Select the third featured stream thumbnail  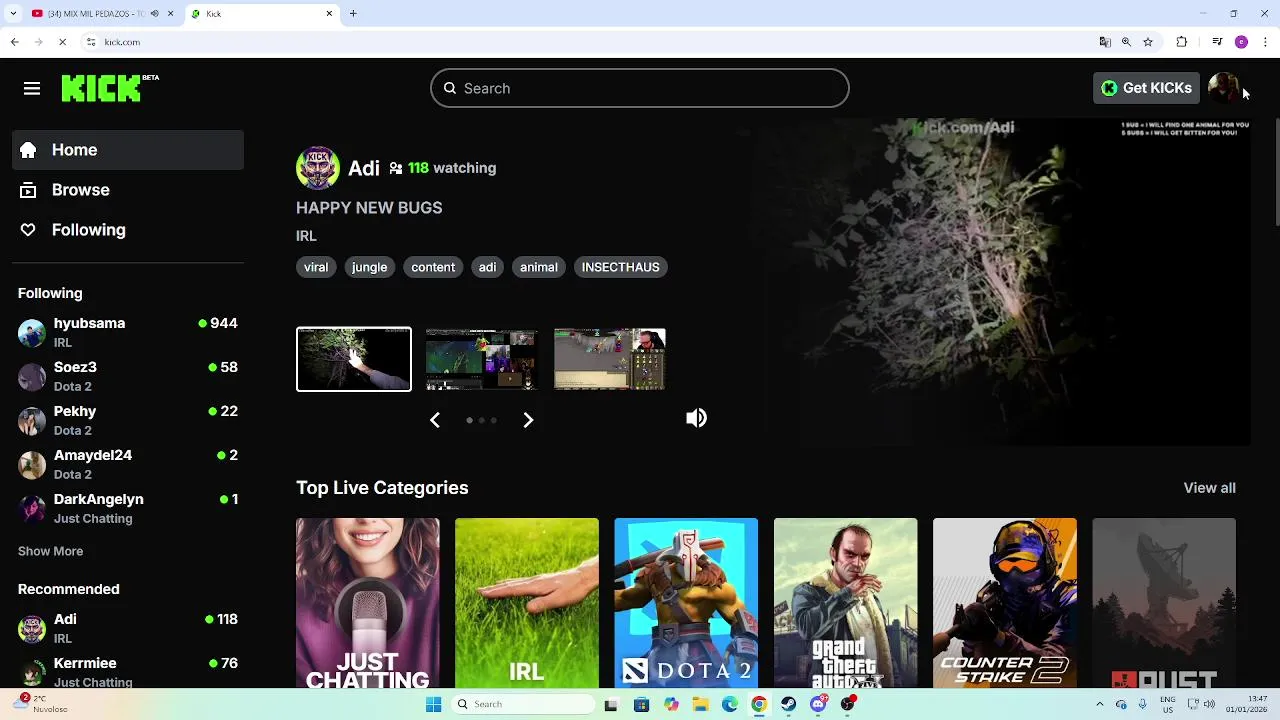[x=609, y=359]
